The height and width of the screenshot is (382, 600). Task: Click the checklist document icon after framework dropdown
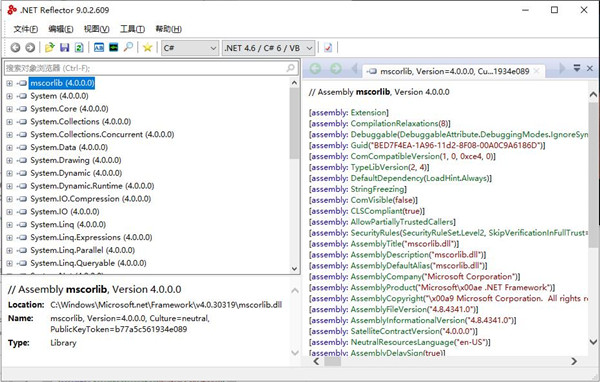click(x=328, y=47)
